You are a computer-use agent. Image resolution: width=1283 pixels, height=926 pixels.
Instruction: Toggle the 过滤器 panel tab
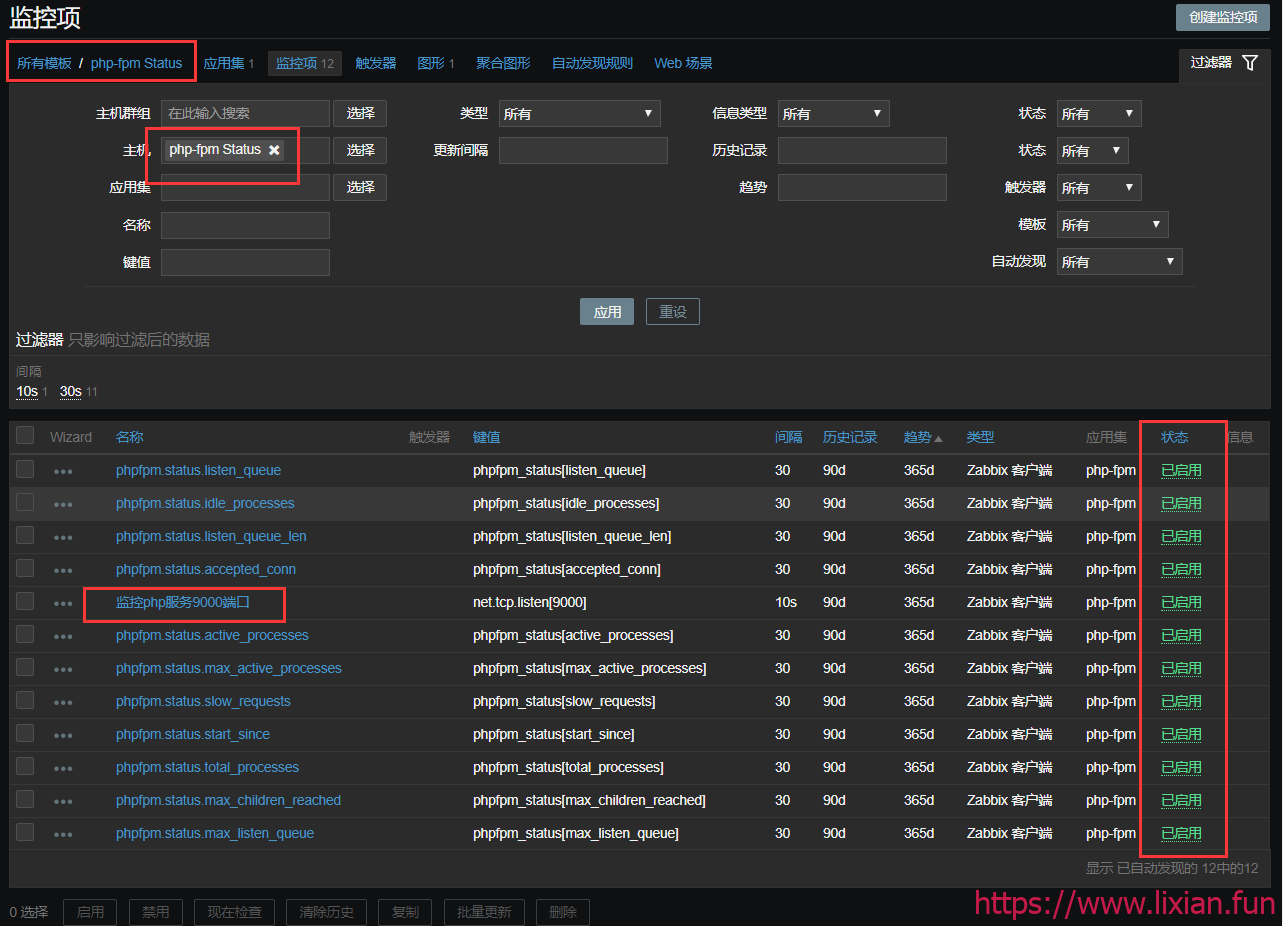1225,63
